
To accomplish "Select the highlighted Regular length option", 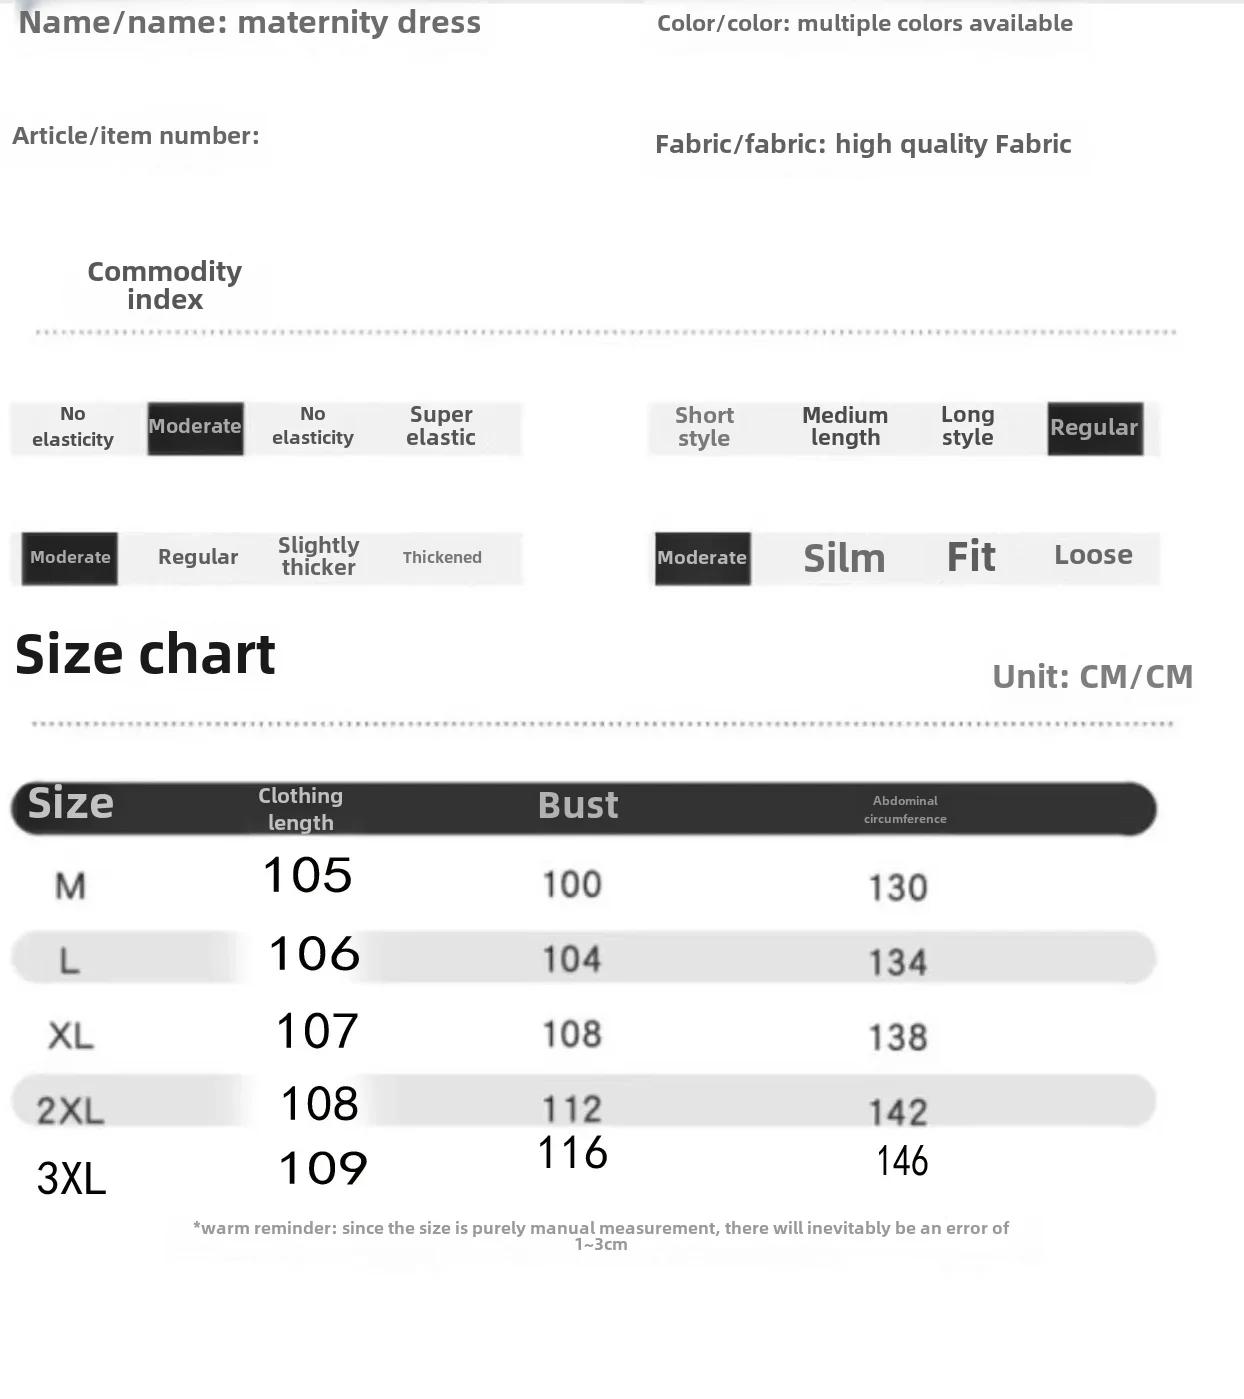I will pyautogui.click(x=1095, y=429).
